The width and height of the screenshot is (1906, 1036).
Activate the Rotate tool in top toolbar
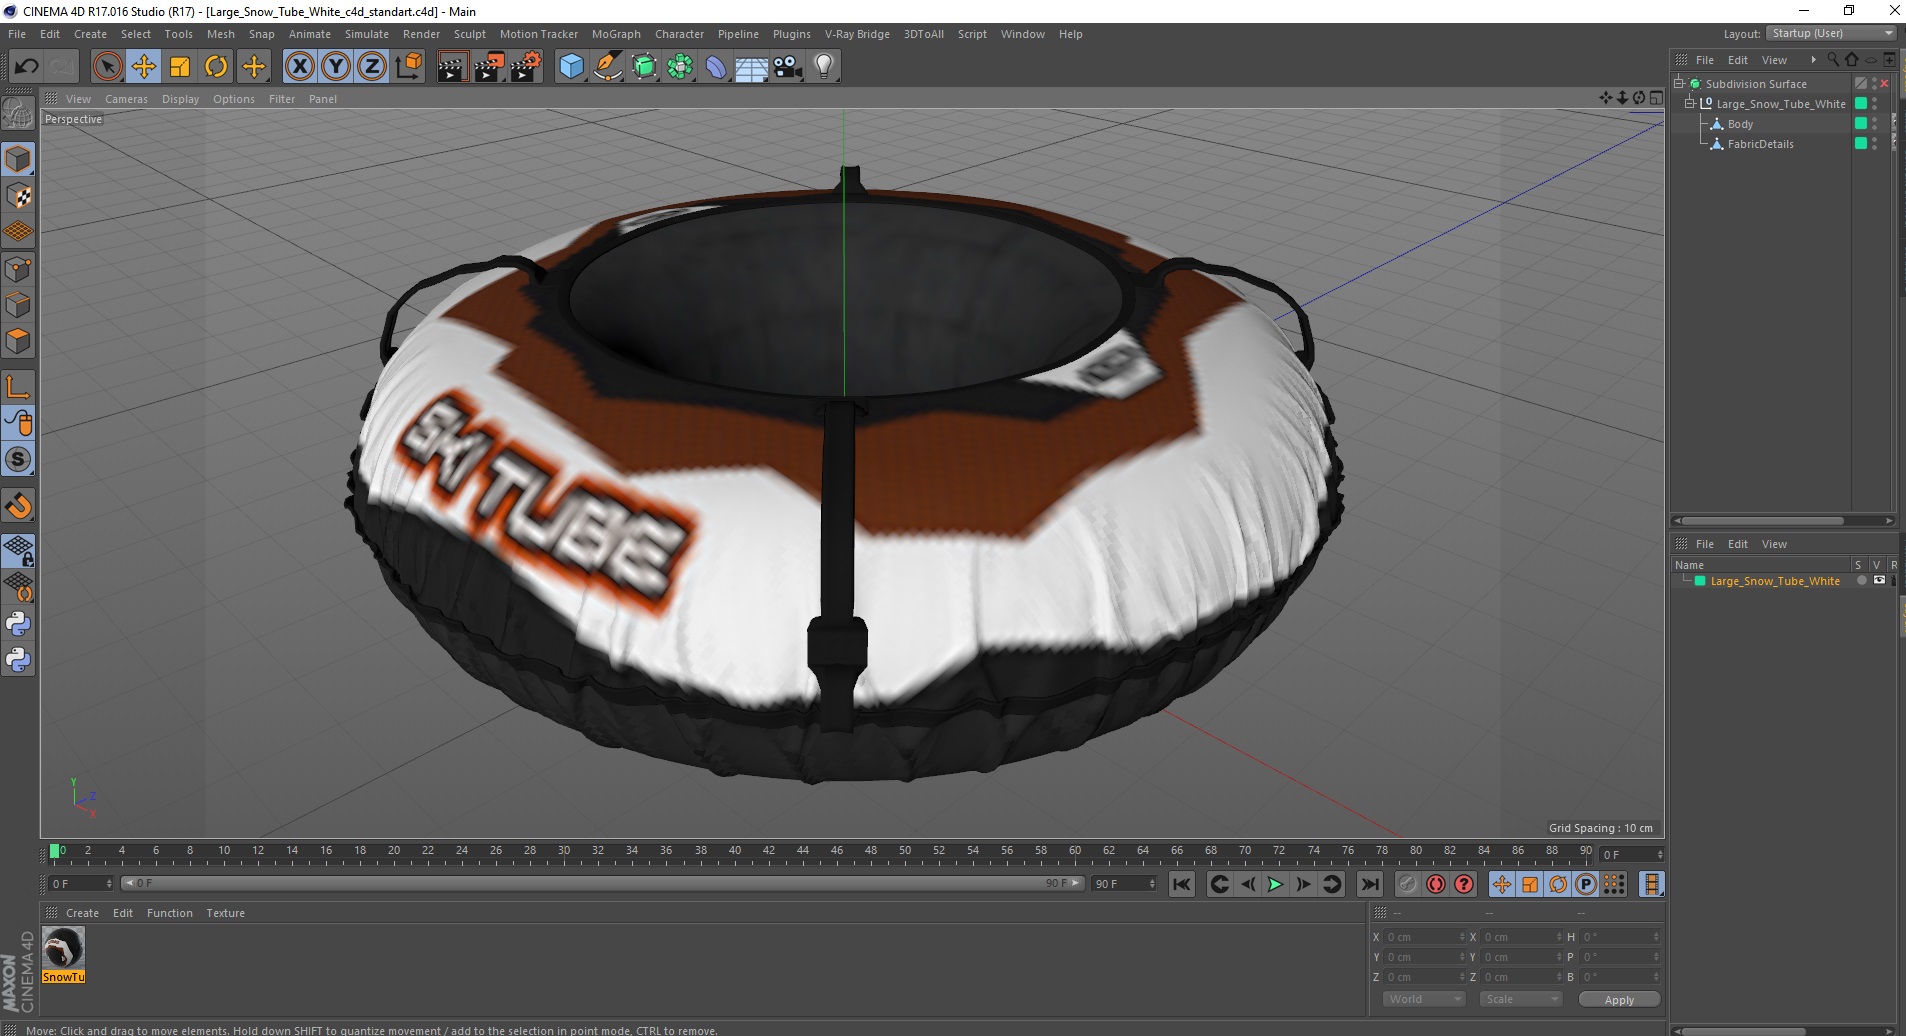(216, 67)
